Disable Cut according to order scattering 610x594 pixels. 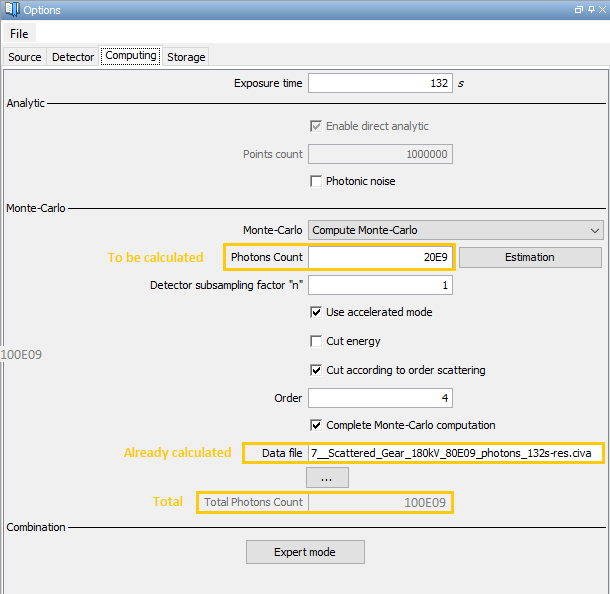(x=316, y=370)
